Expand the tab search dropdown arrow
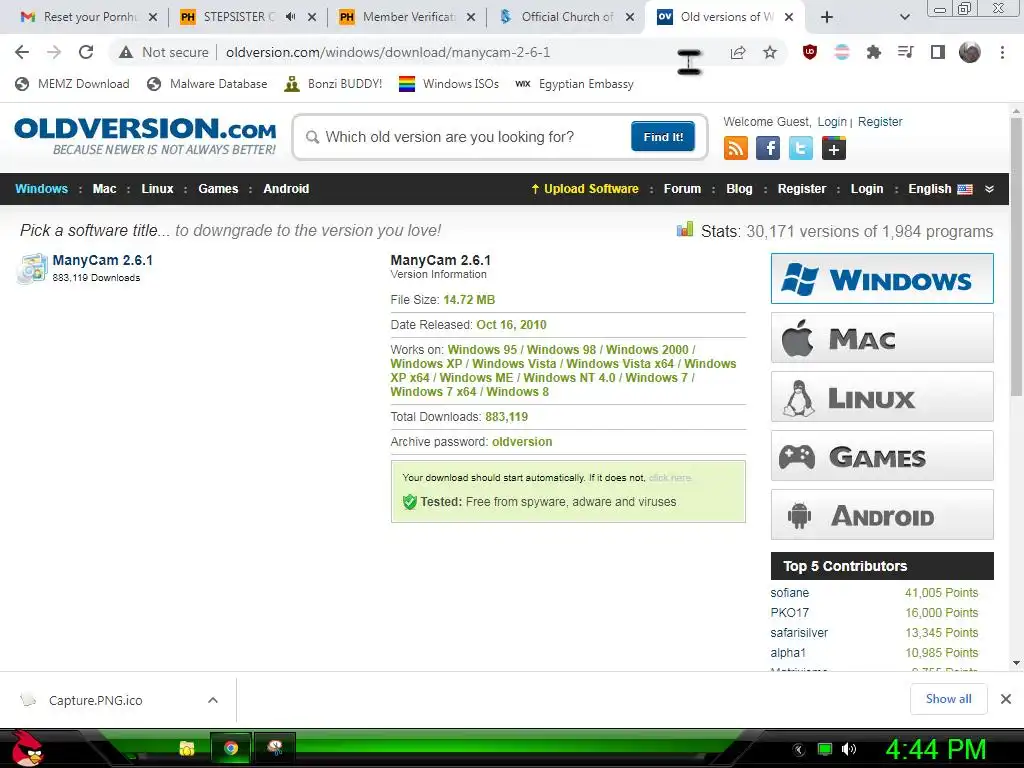This screenshot has width=1024, height=768. (904, 17)
